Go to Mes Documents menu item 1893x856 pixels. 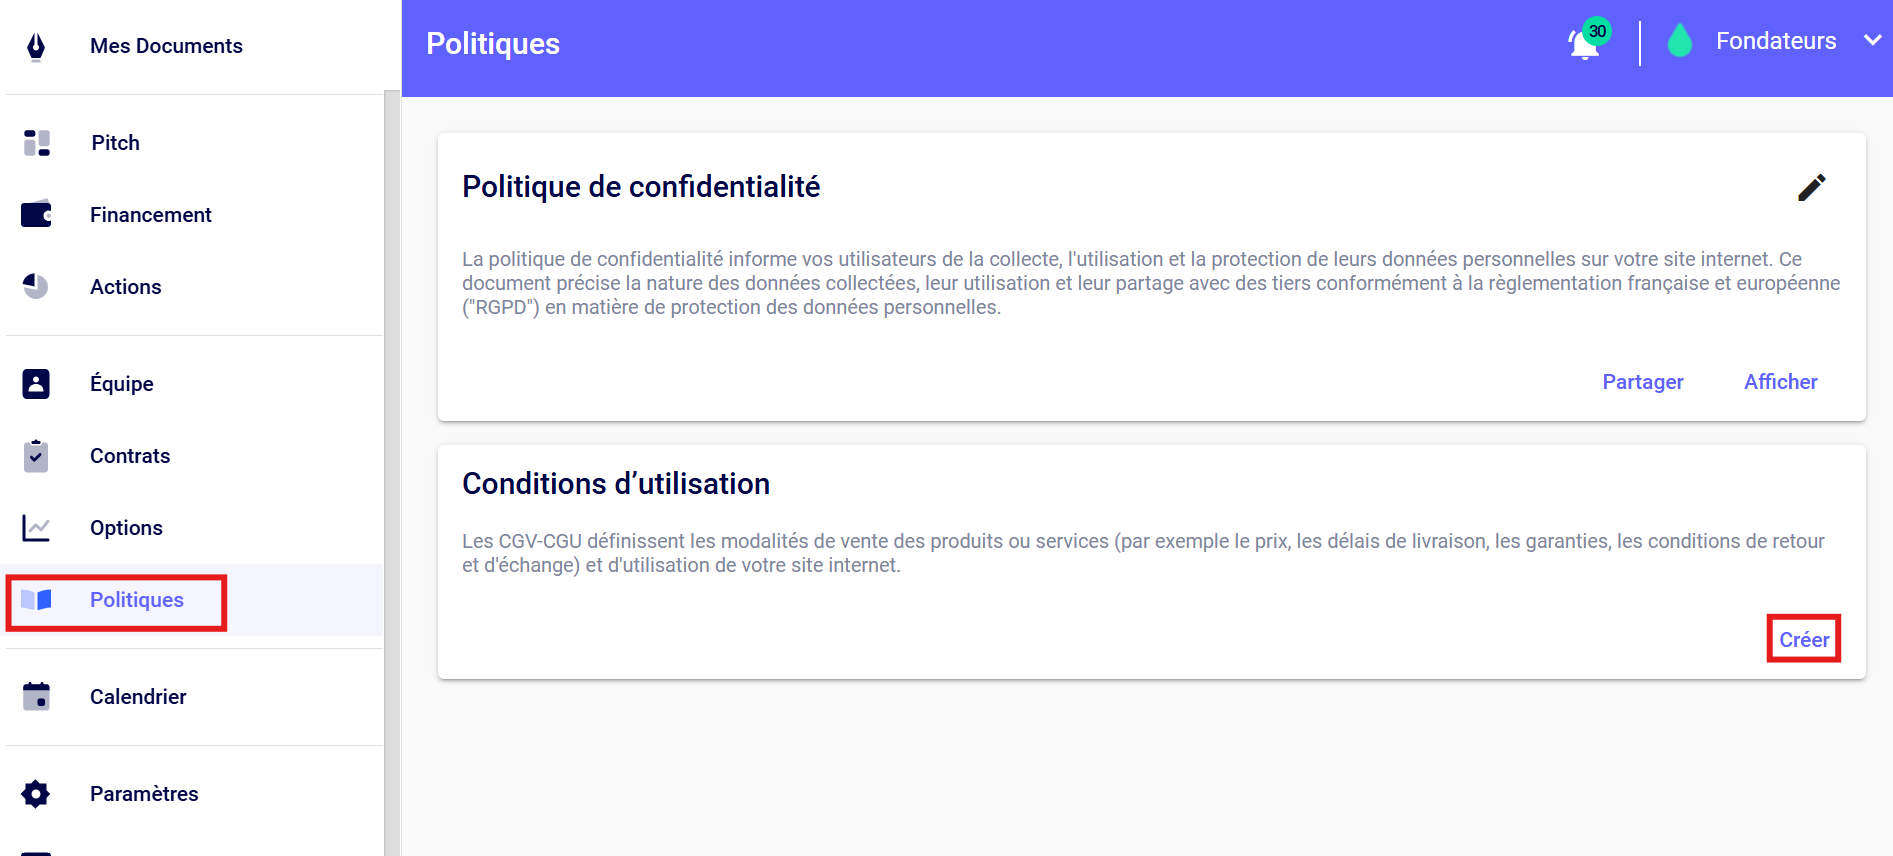tap(166, 46)
